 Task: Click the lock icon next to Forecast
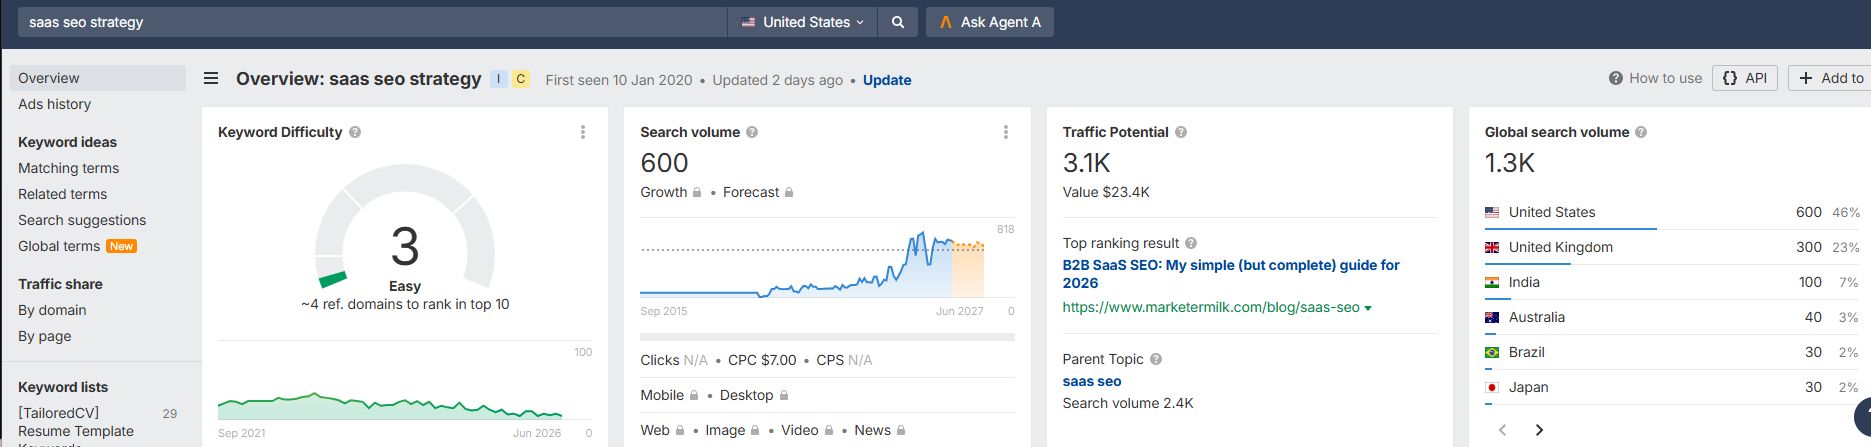pos(789,192)
